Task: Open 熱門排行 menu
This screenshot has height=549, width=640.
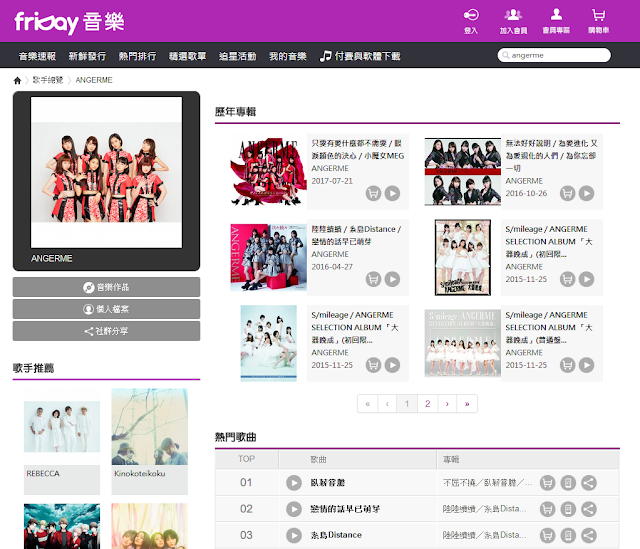Action: coord(138,56)
